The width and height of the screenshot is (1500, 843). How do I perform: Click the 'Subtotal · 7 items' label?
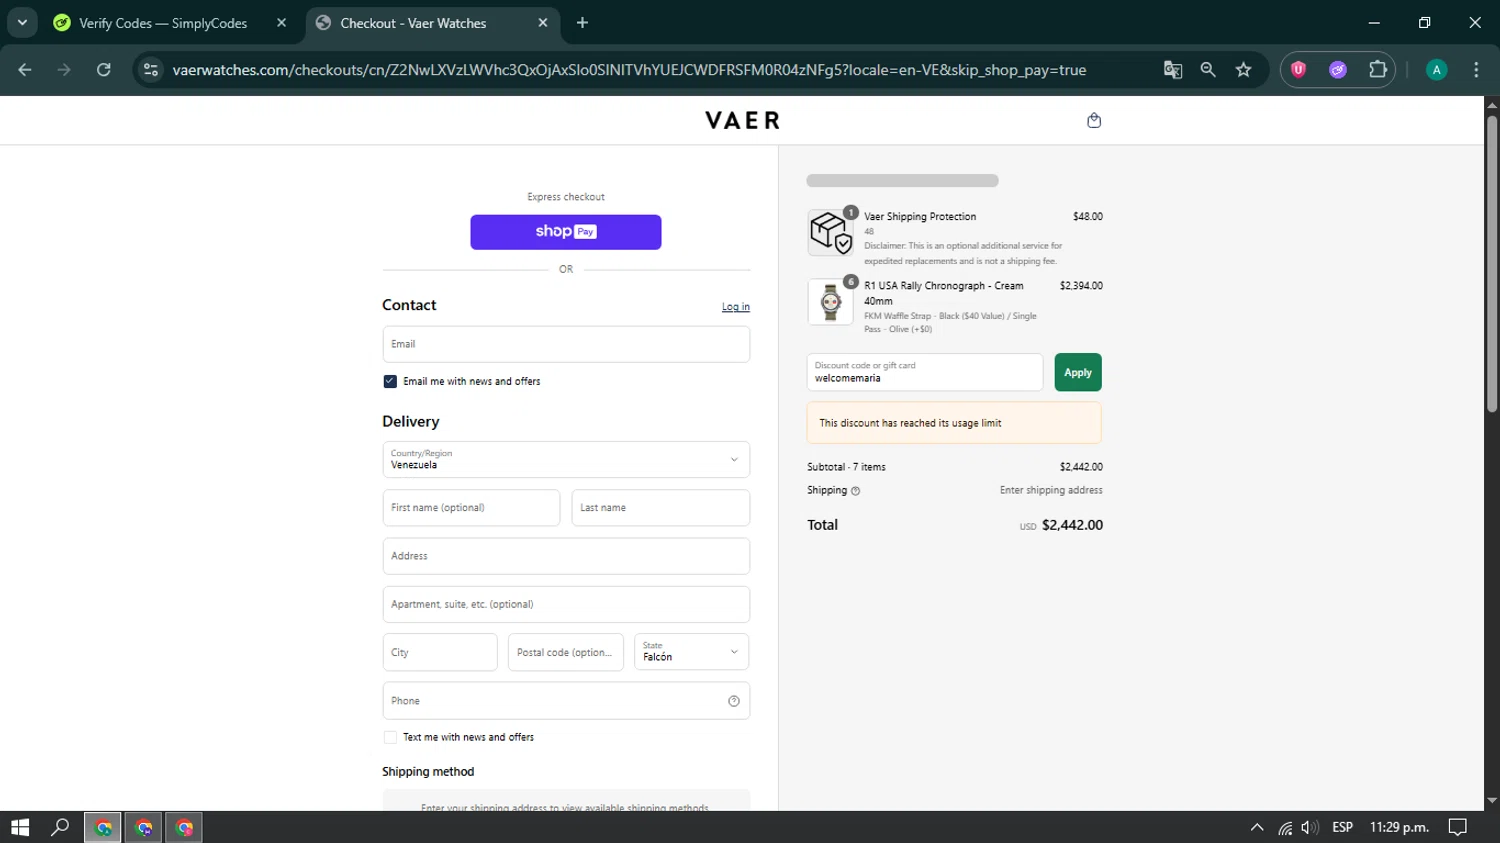point(846,467)
